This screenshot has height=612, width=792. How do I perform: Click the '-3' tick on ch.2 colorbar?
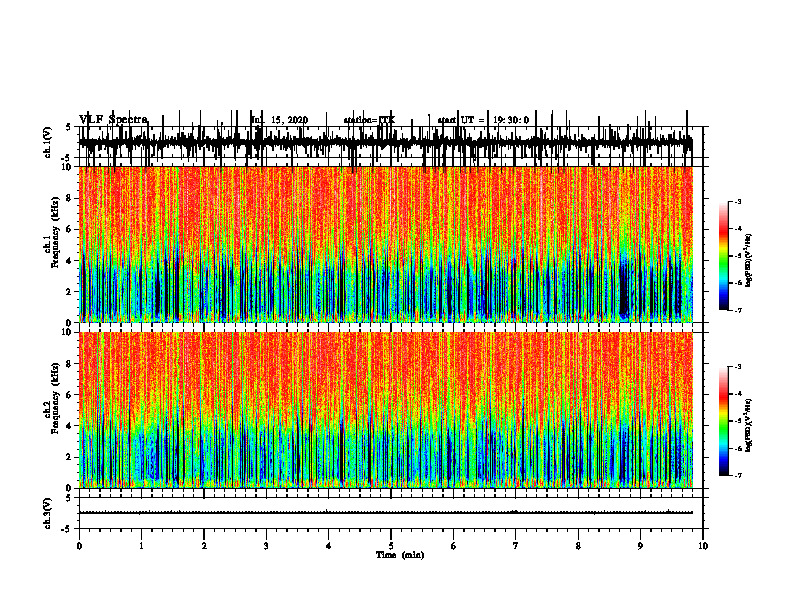click(x=737, y=367)
